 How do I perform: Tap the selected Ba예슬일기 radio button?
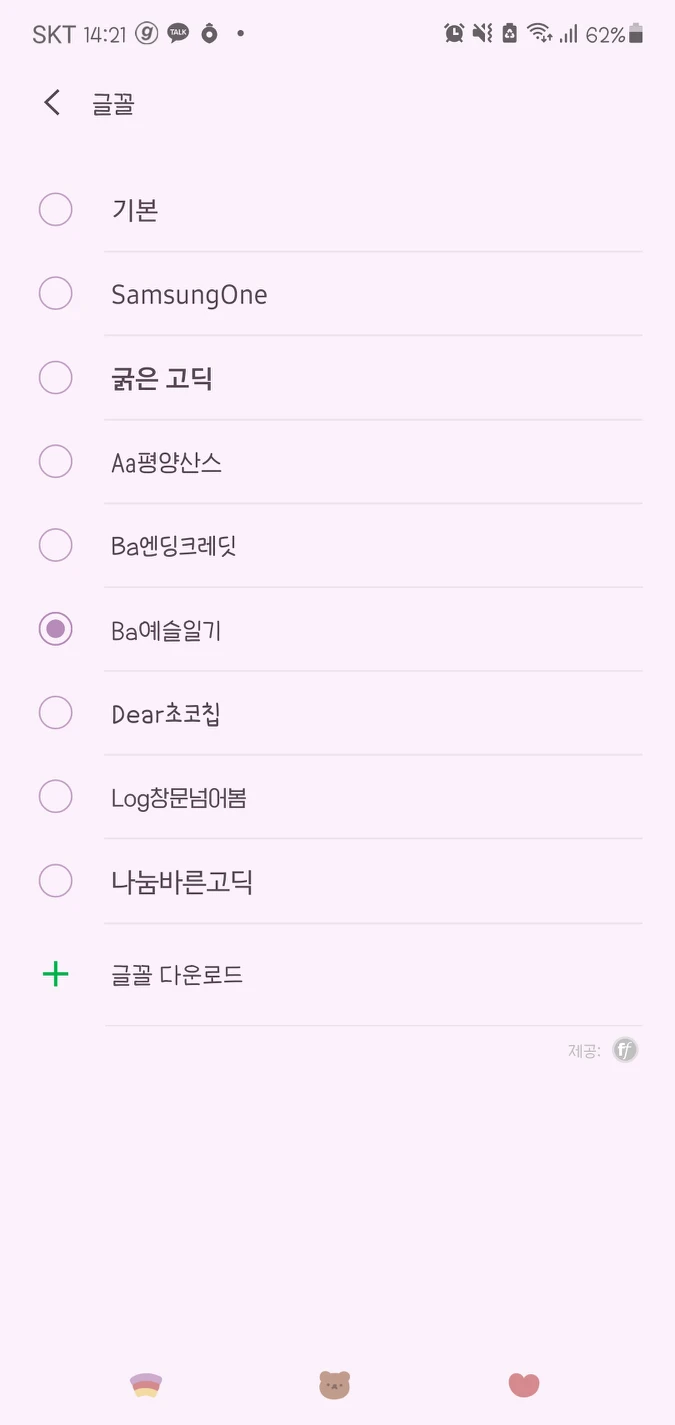[x=55, y=629]
